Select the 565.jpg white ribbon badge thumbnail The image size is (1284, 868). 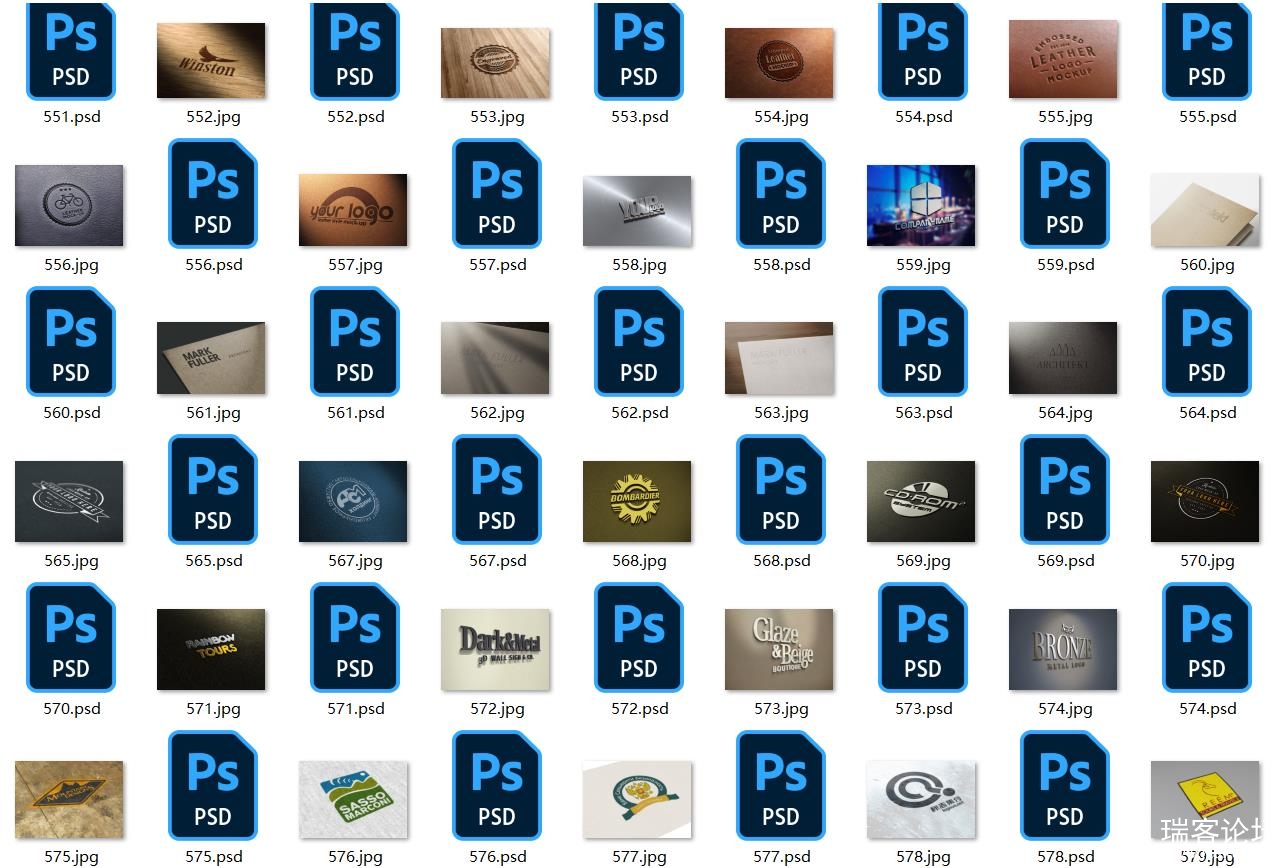[x=69, y=501]
